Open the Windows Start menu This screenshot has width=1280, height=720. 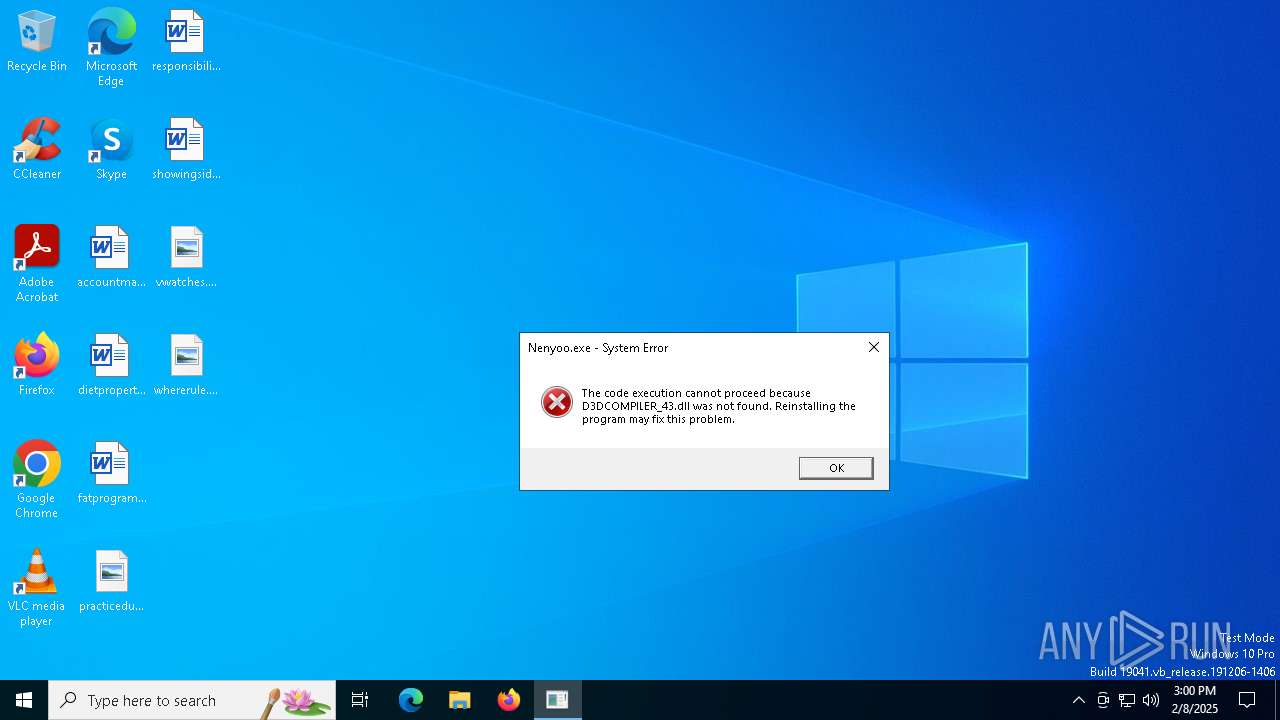coord(24,700)
